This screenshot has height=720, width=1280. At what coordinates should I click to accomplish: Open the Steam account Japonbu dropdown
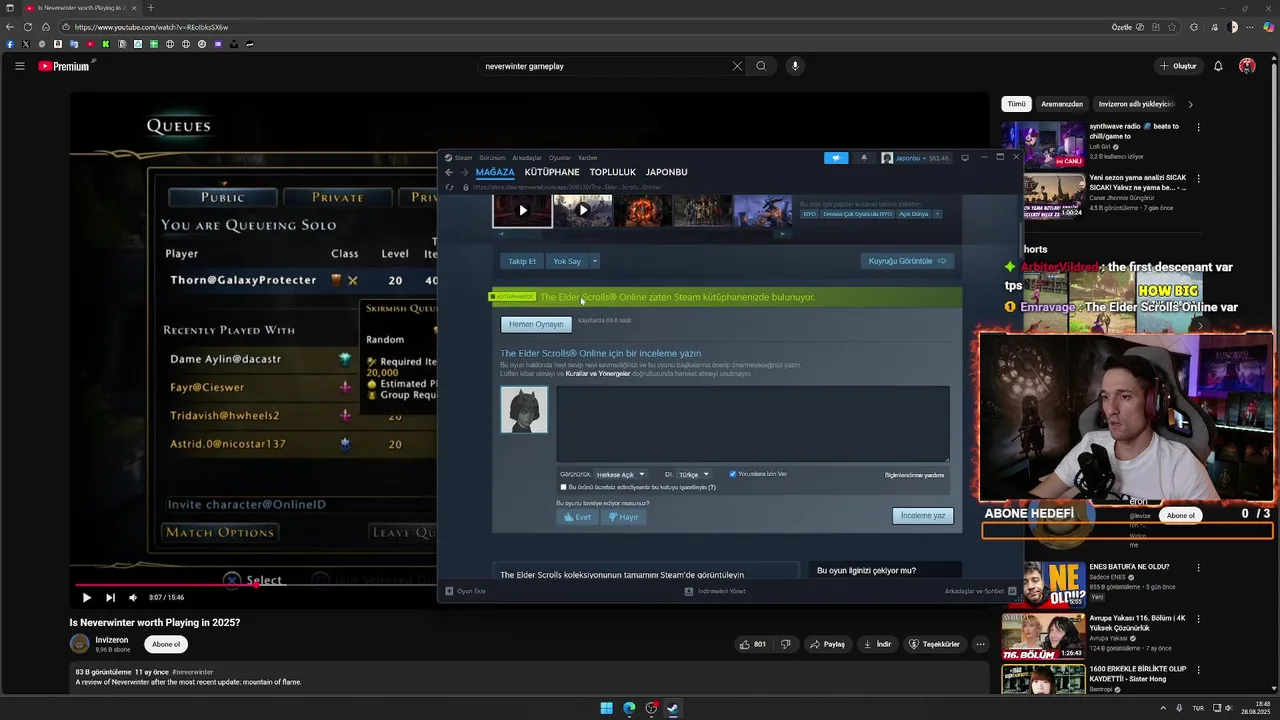click(x=915, y=158)
